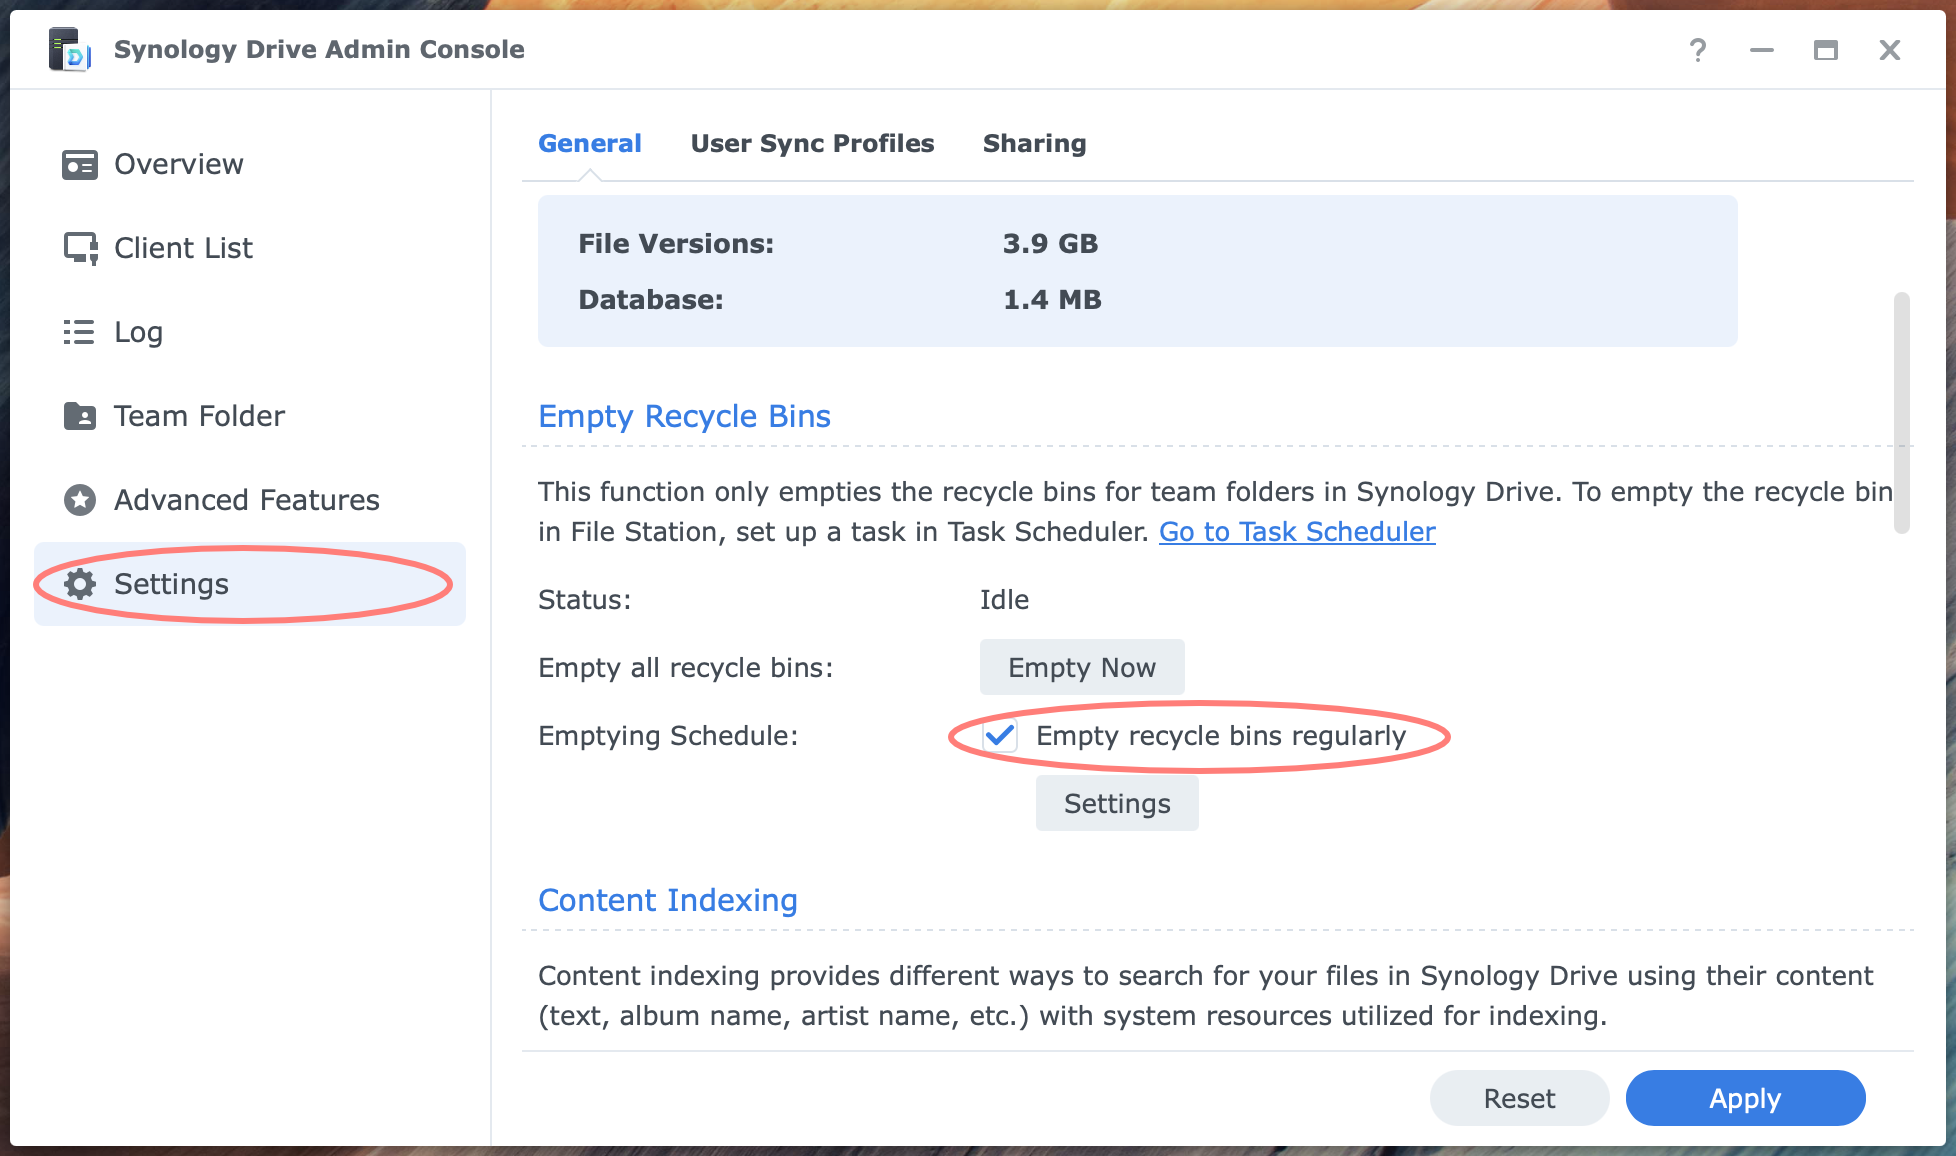The width and height of the screenshot is (1956, 1156).
Task: Switch to the User Sync Profiles tab
Action: [811, 143]
